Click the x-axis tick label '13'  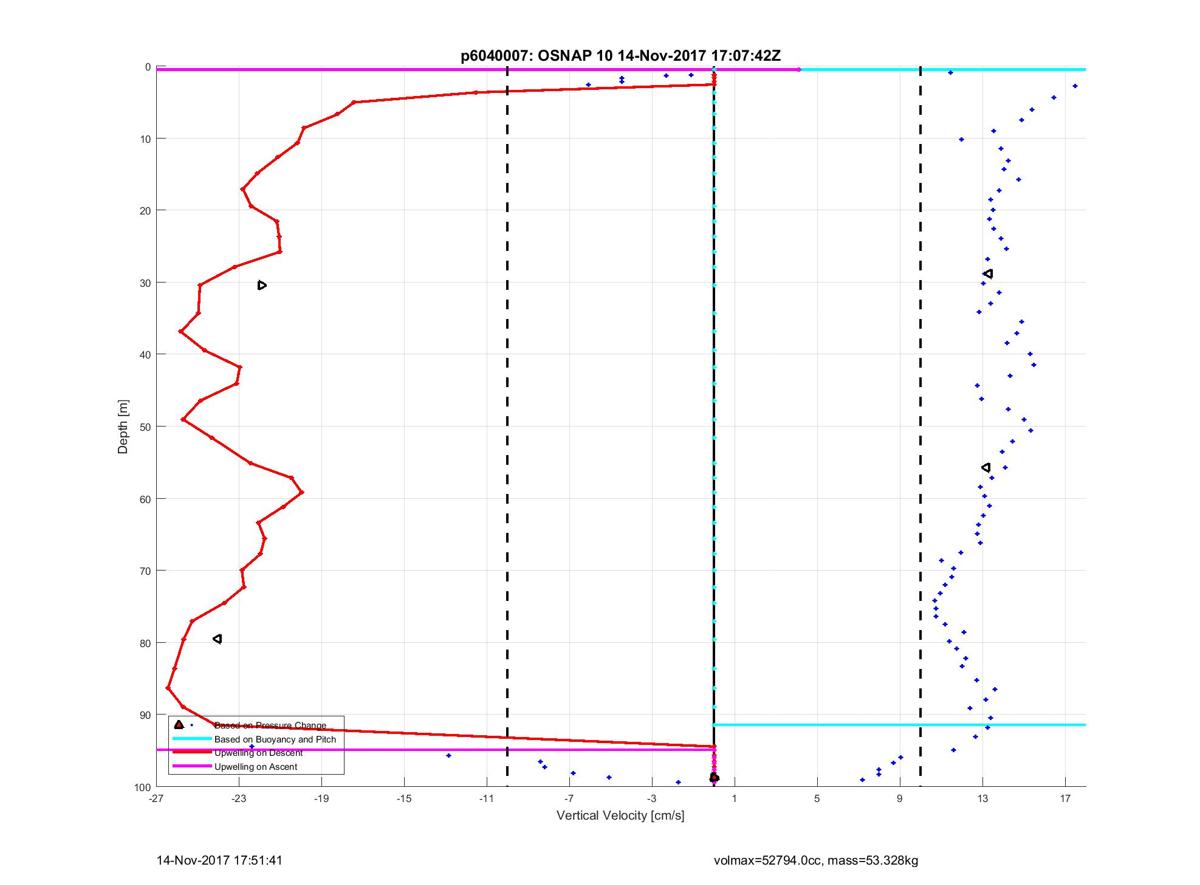983,799
